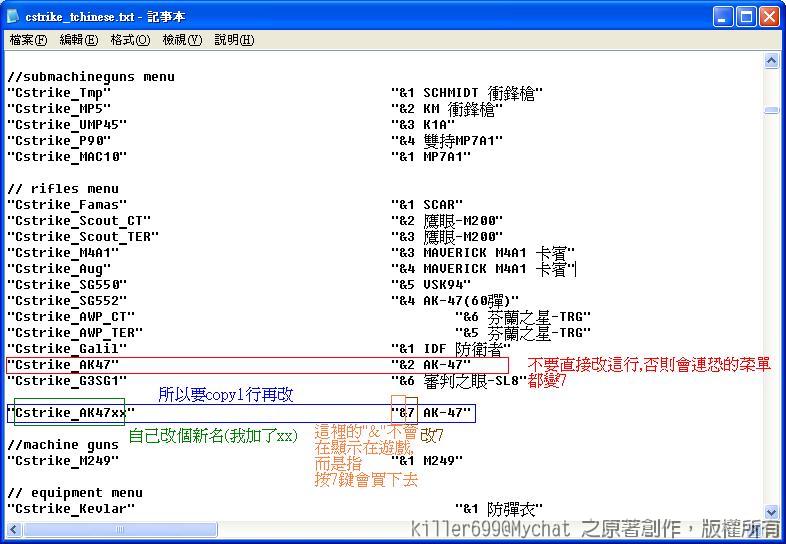Click the horizontal scrollbar thumb
Image resolution: width=786 pixels, height=544 pixels.
120,529
